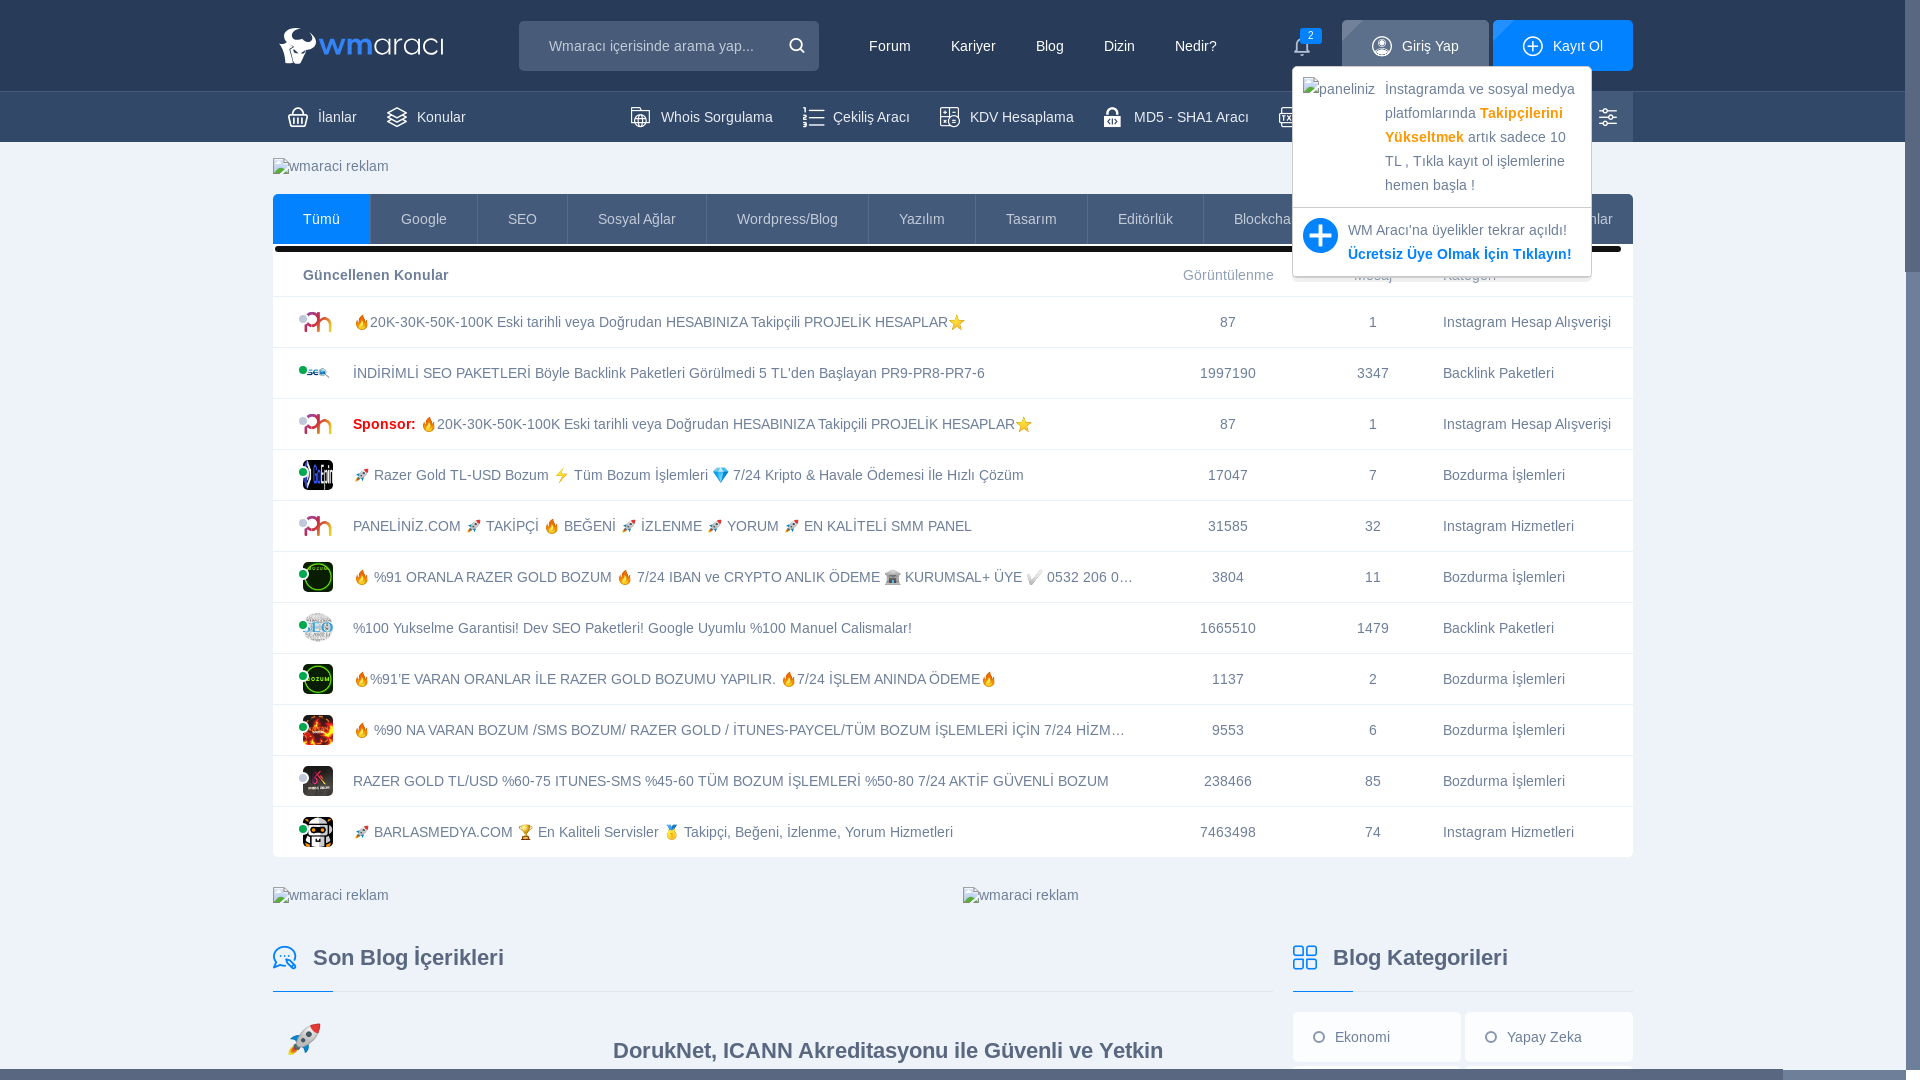1920x1080 pixels.
Task: Select the Sosyal Ağlar tab
Action: (x=637, y=219)
